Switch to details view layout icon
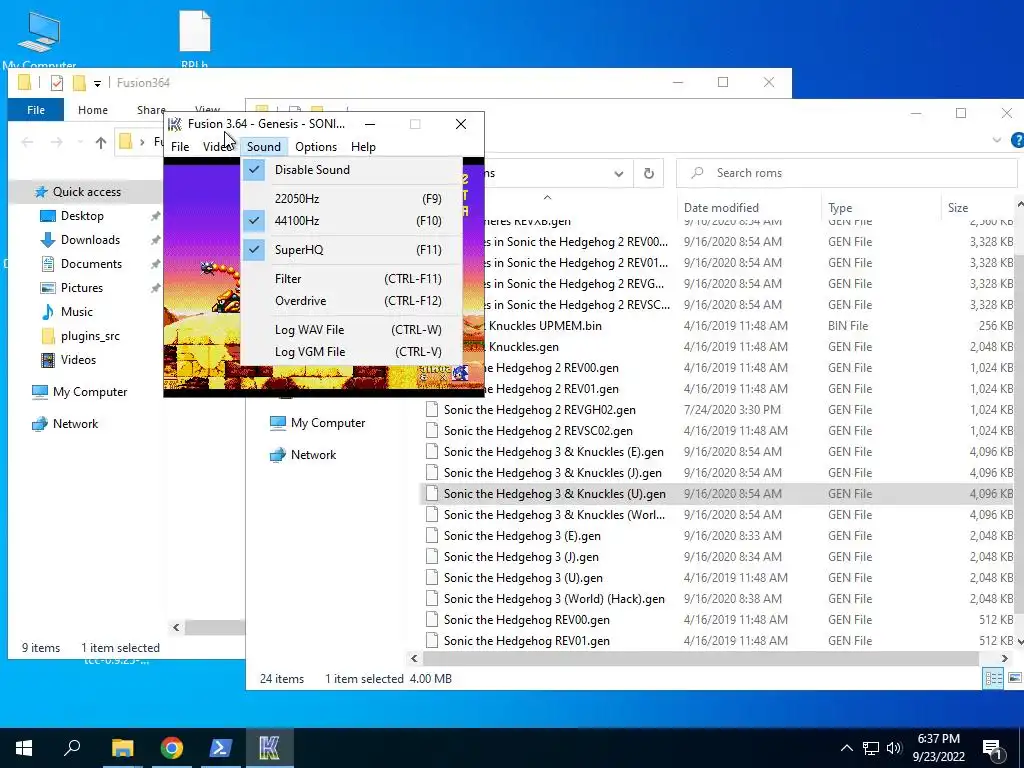This screenshot has height=768, width=1024. pyautogui.click(x=993, y=678)
